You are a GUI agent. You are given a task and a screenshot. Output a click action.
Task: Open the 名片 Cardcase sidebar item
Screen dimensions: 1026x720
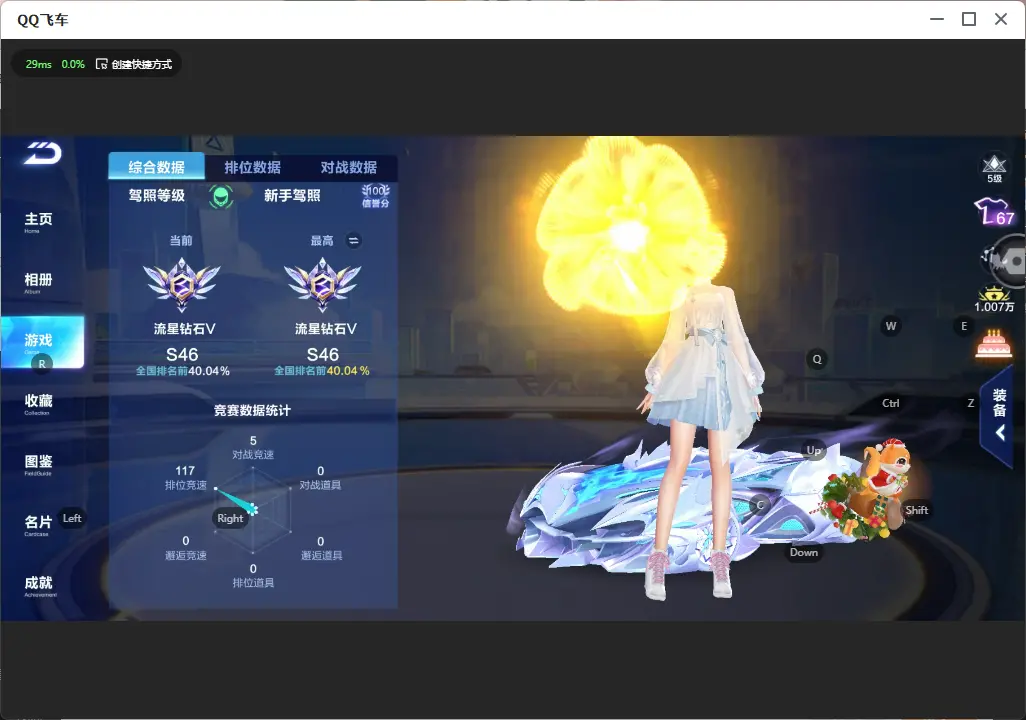pyautogui.click(x=38, y=525)
